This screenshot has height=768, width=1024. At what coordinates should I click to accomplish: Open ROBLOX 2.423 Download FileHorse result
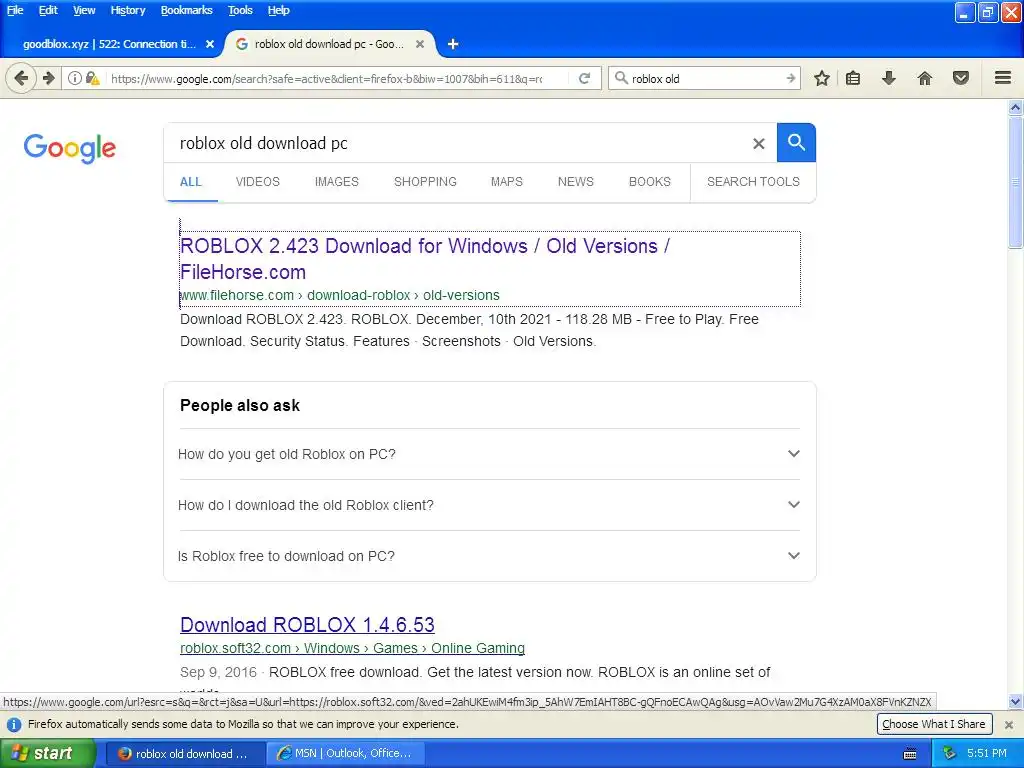[424, 259]
